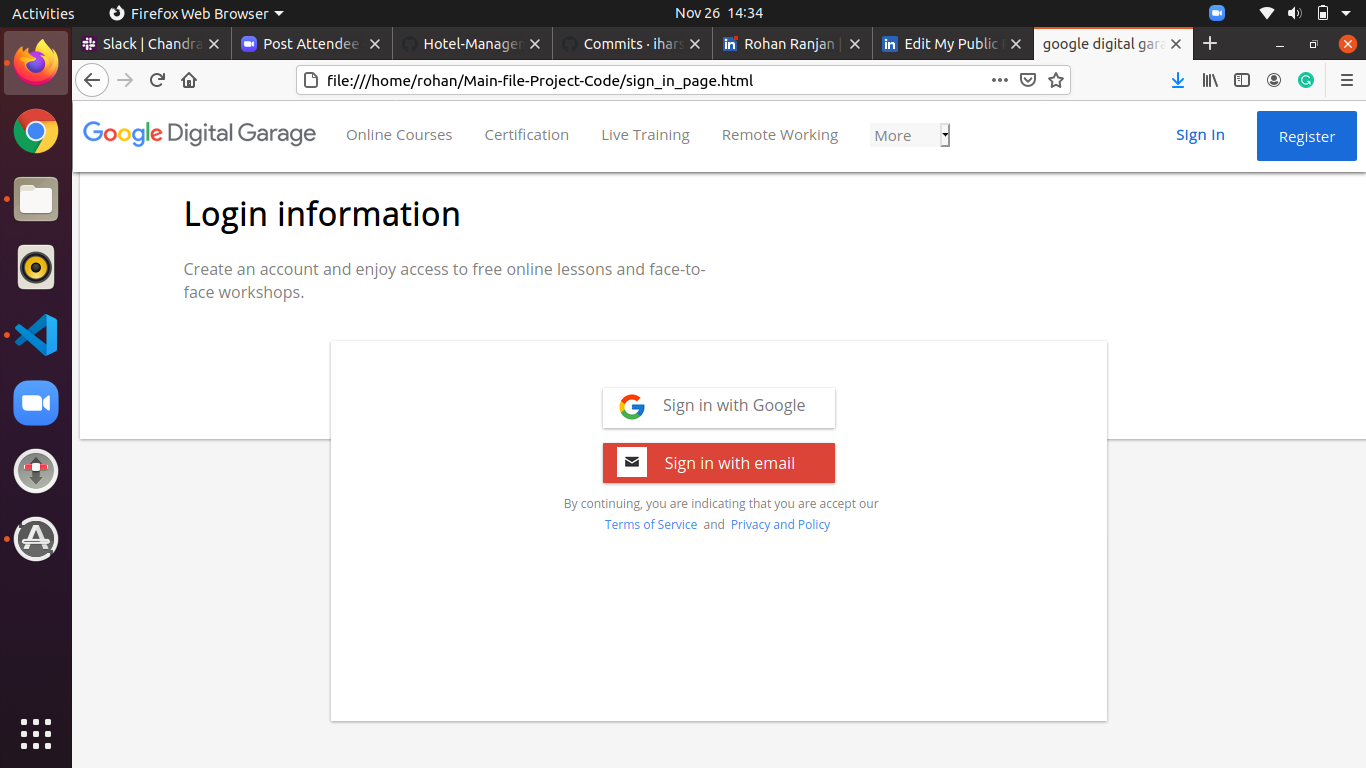Screen dimensions: 1366x768
Task: Click the page info icon in address bar
Action: pyautogui.click(x=311, y=80)
